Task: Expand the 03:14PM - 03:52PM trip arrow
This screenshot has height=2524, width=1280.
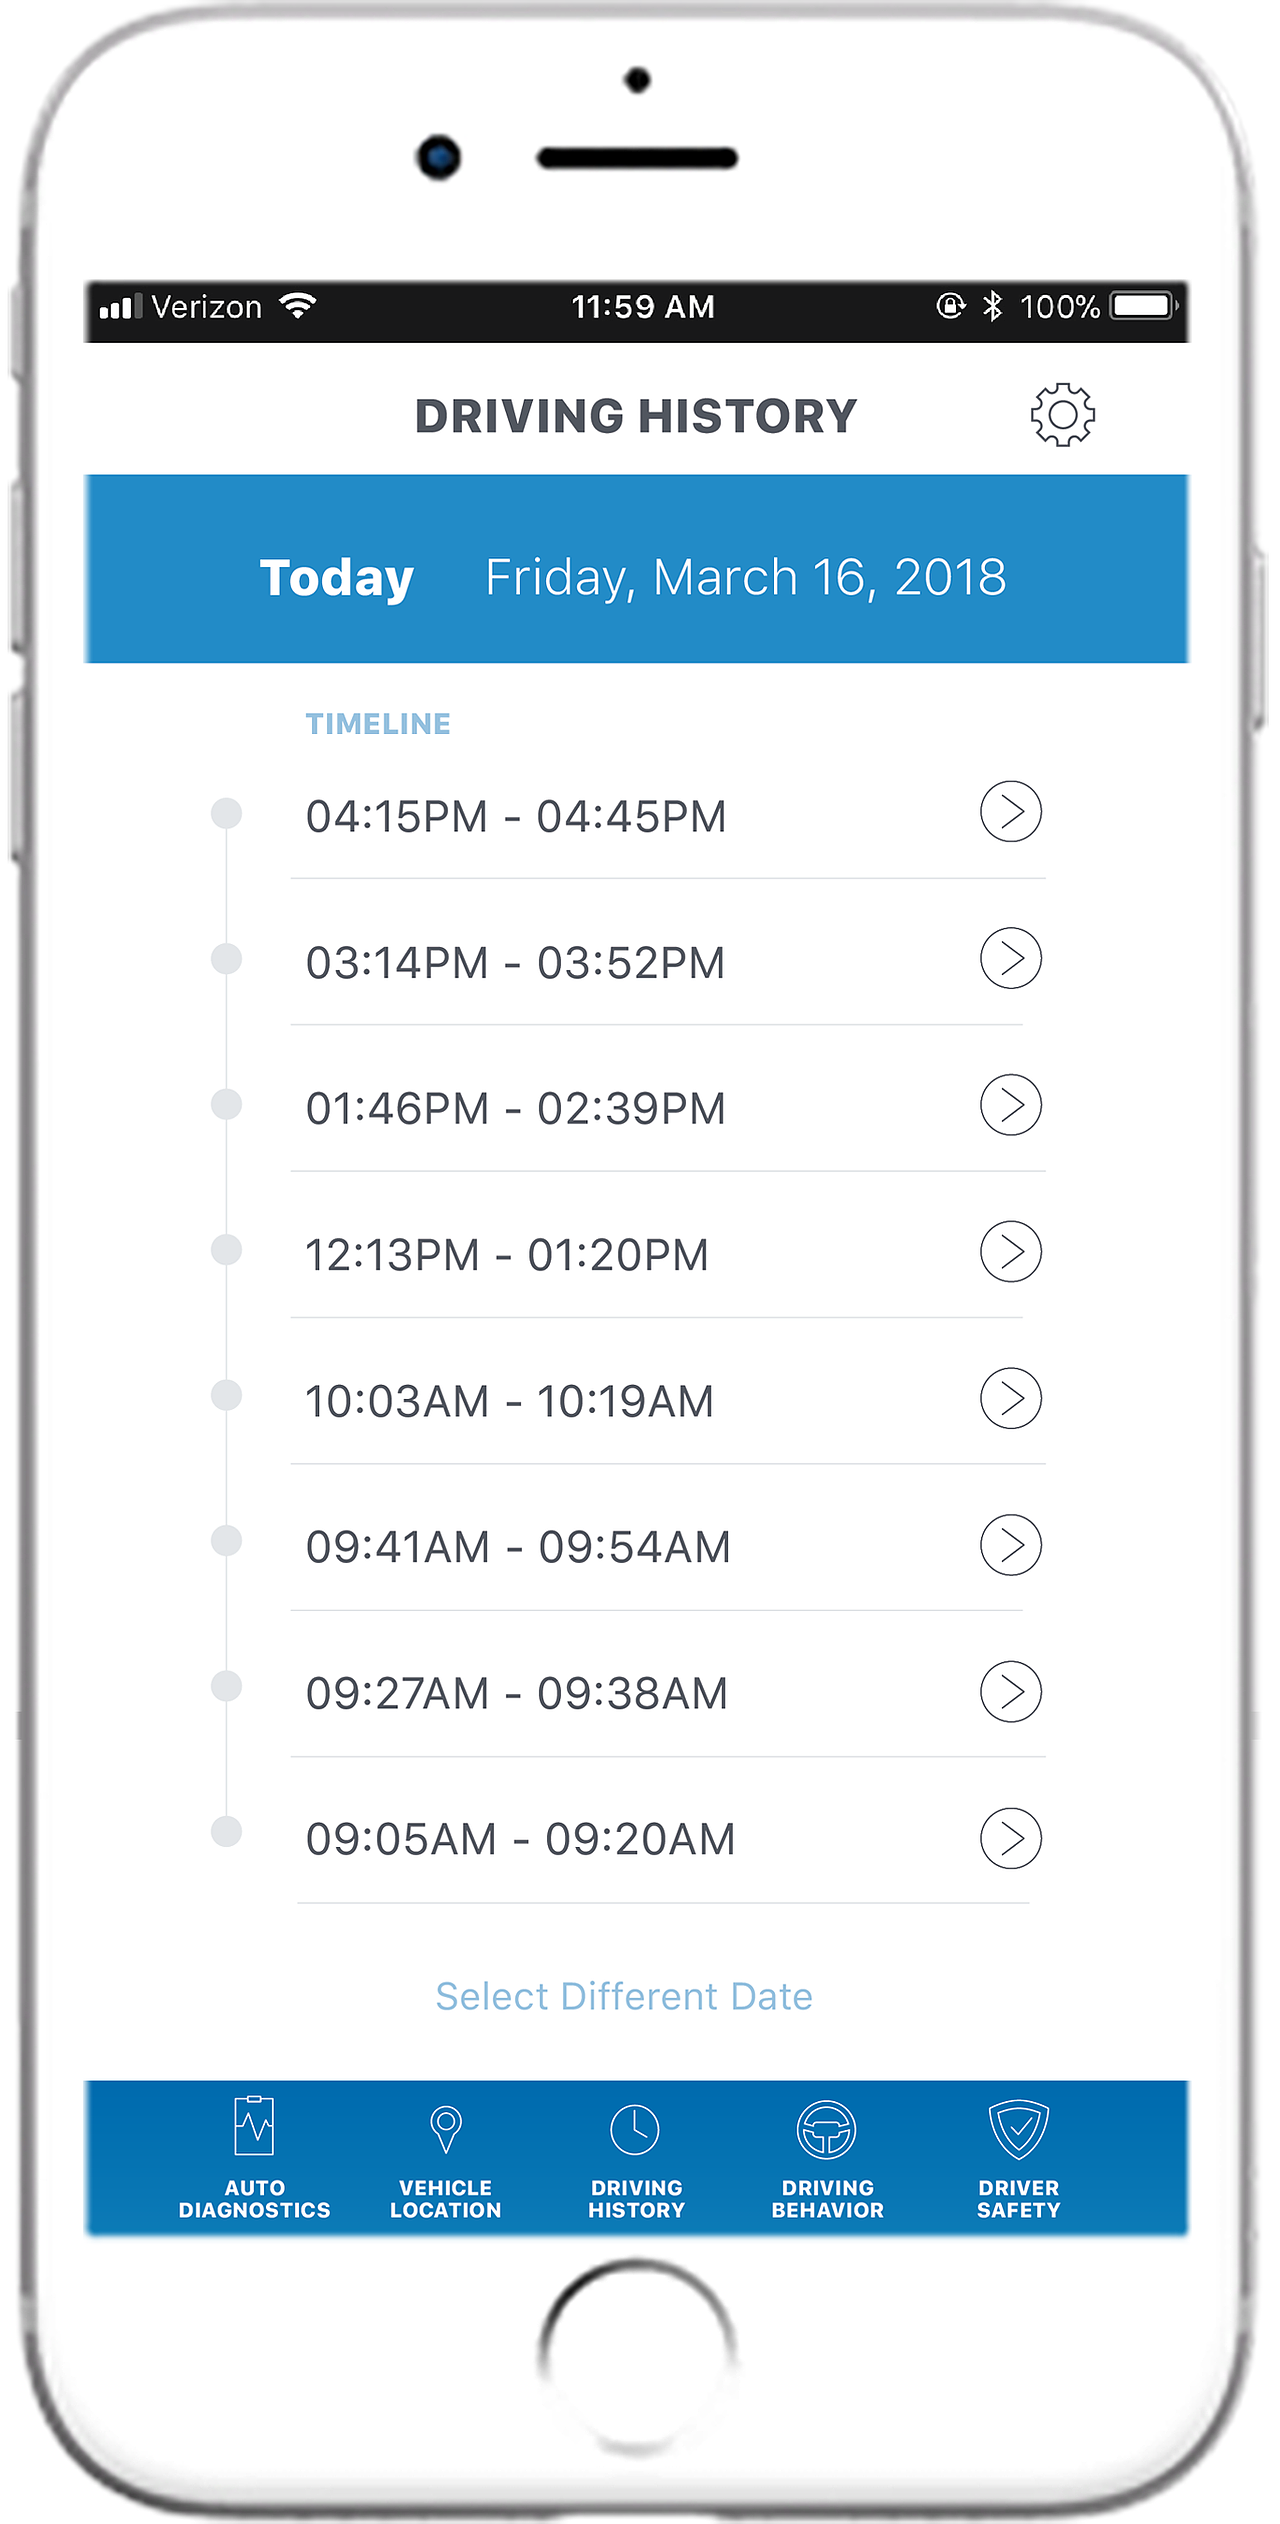Action: point(1010,958)
